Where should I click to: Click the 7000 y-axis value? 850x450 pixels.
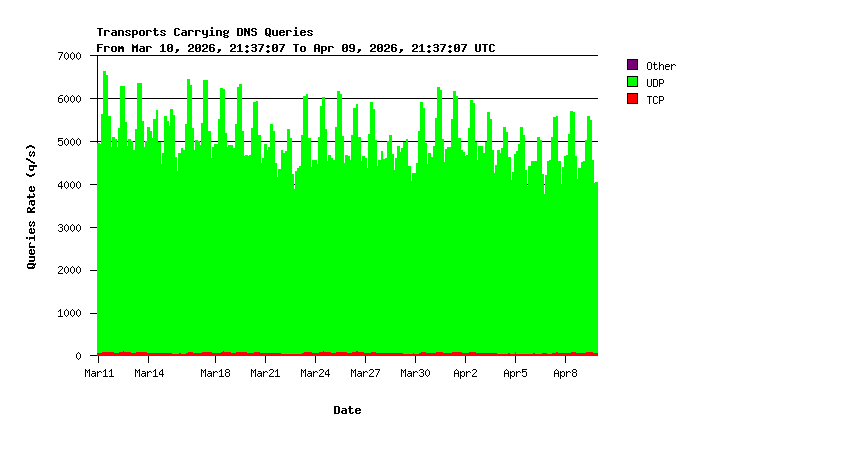69,56
